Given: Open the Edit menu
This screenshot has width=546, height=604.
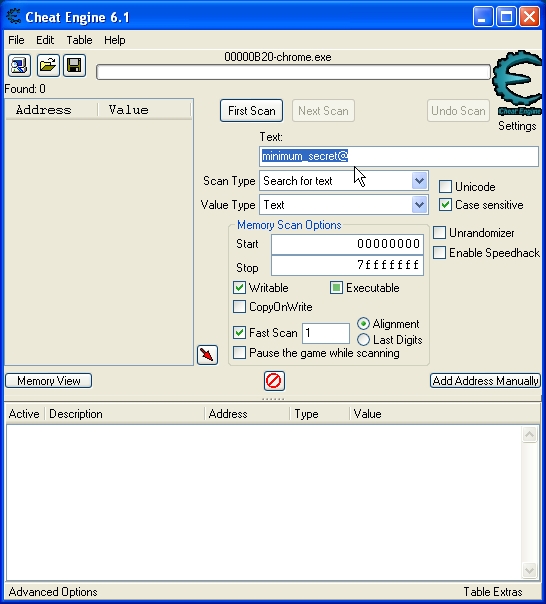Looking at the screenshot, I should pyautogui.click(x=45, y=40).
